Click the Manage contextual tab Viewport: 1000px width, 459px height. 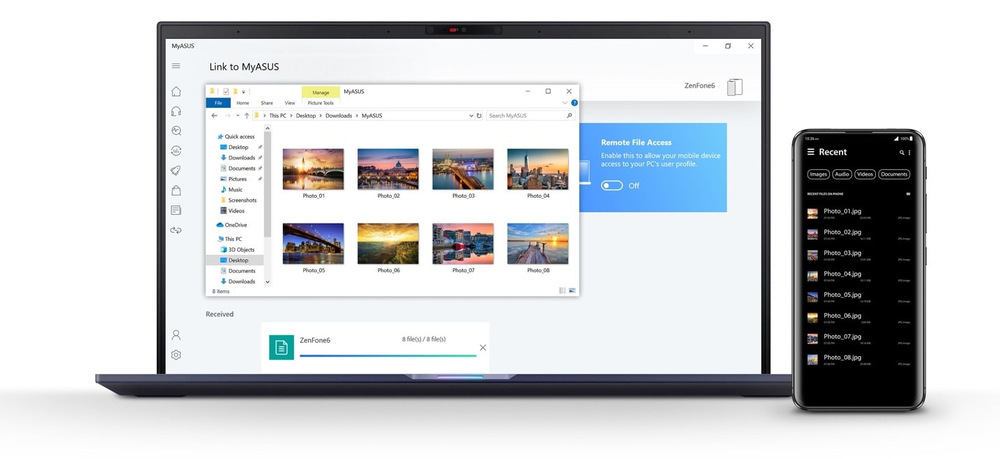(321, 92)
